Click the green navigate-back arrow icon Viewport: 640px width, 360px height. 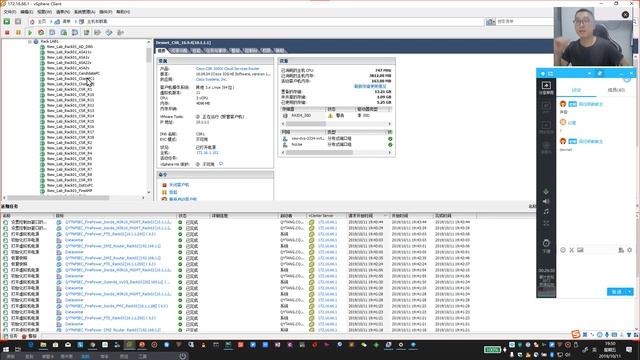[7, 21]
